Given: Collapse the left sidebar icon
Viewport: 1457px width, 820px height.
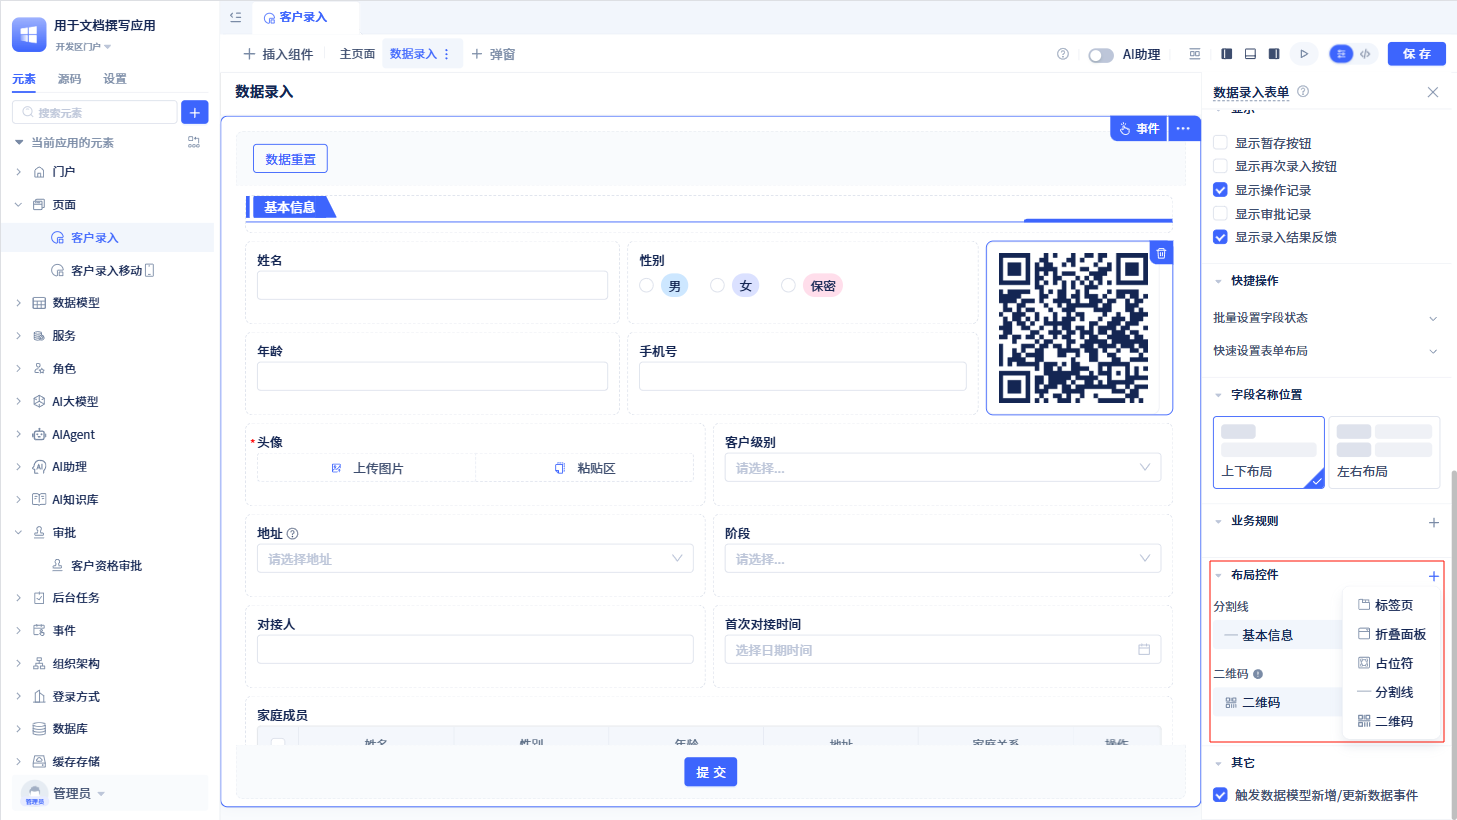Looking at the screenshot, I should (x=235, y=17).
